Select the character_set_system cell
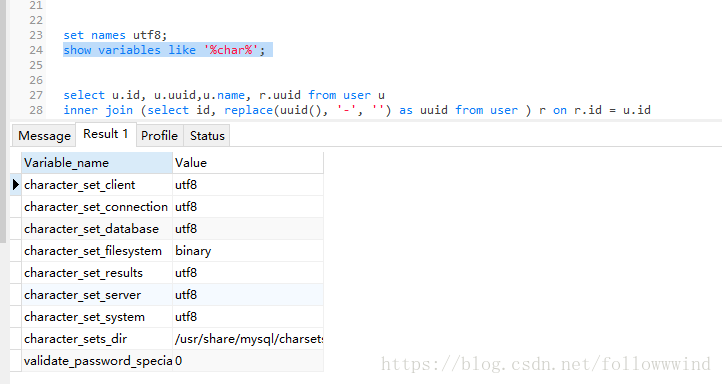The image size is (722, 384). (97, 317)
